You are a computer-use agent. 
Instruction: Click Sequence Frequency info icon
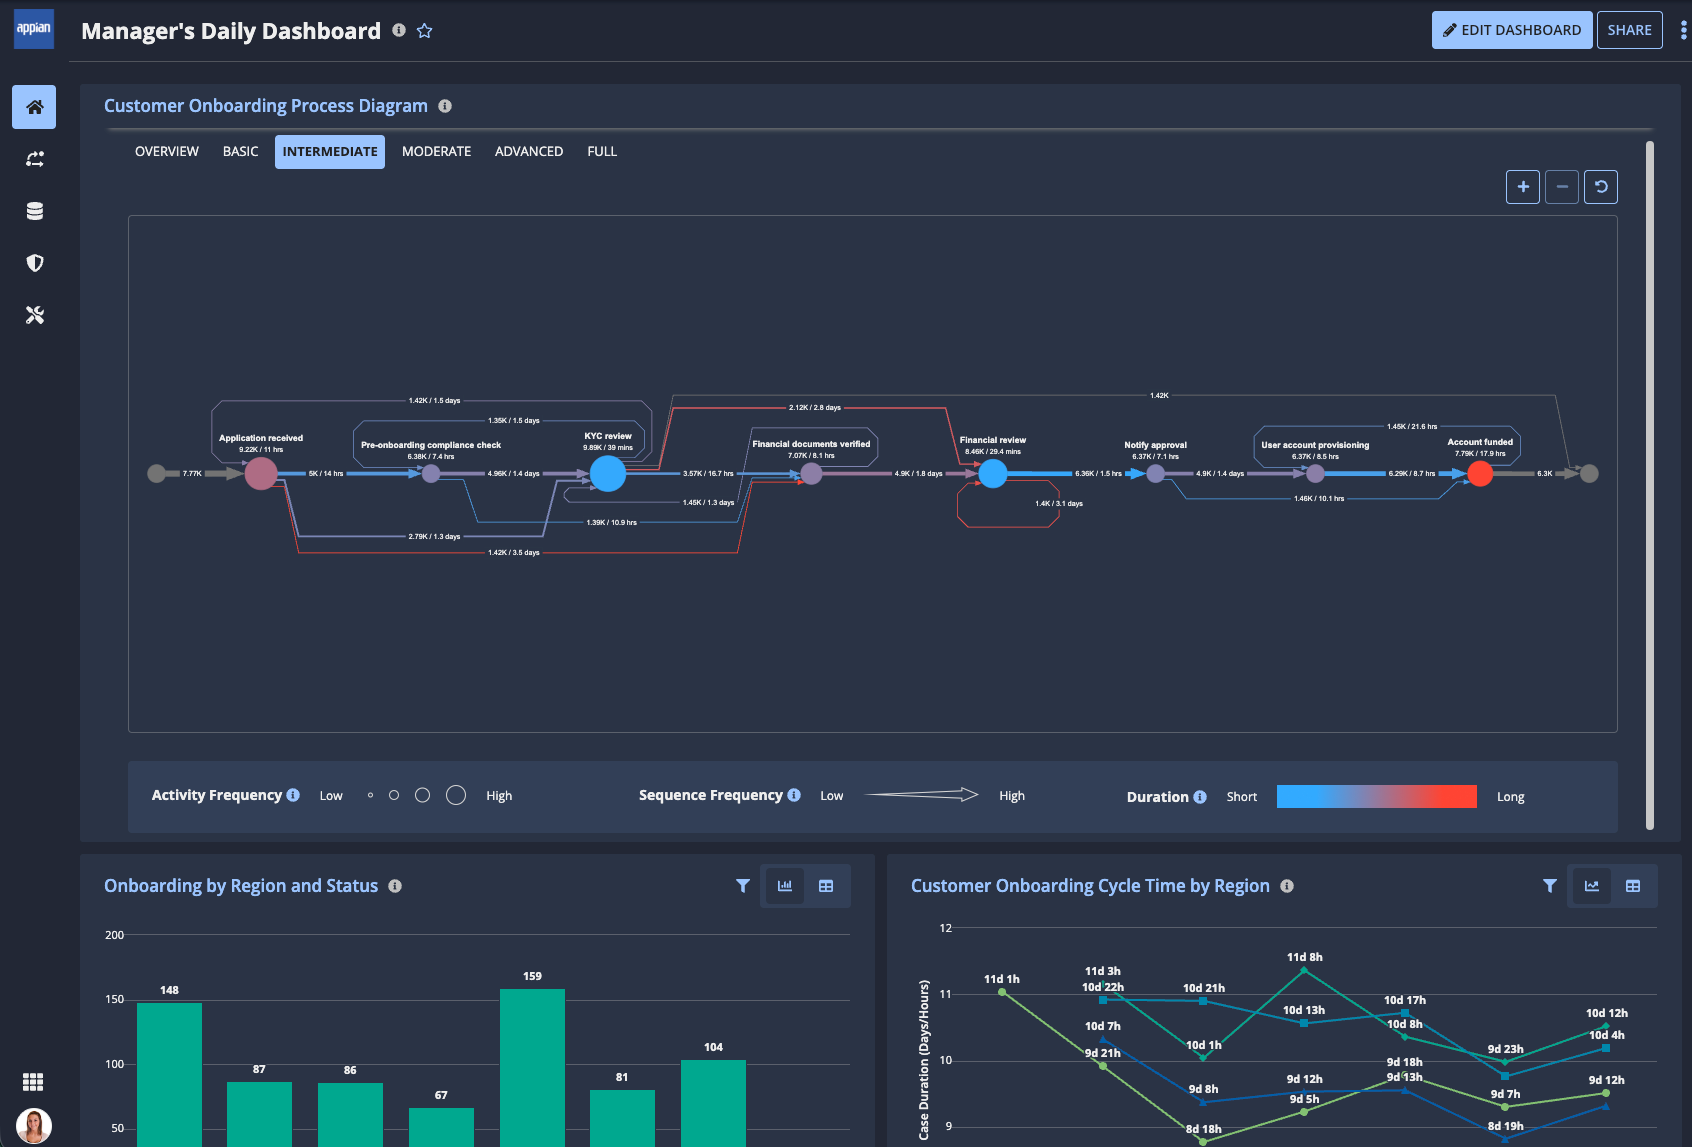[794, 795]
